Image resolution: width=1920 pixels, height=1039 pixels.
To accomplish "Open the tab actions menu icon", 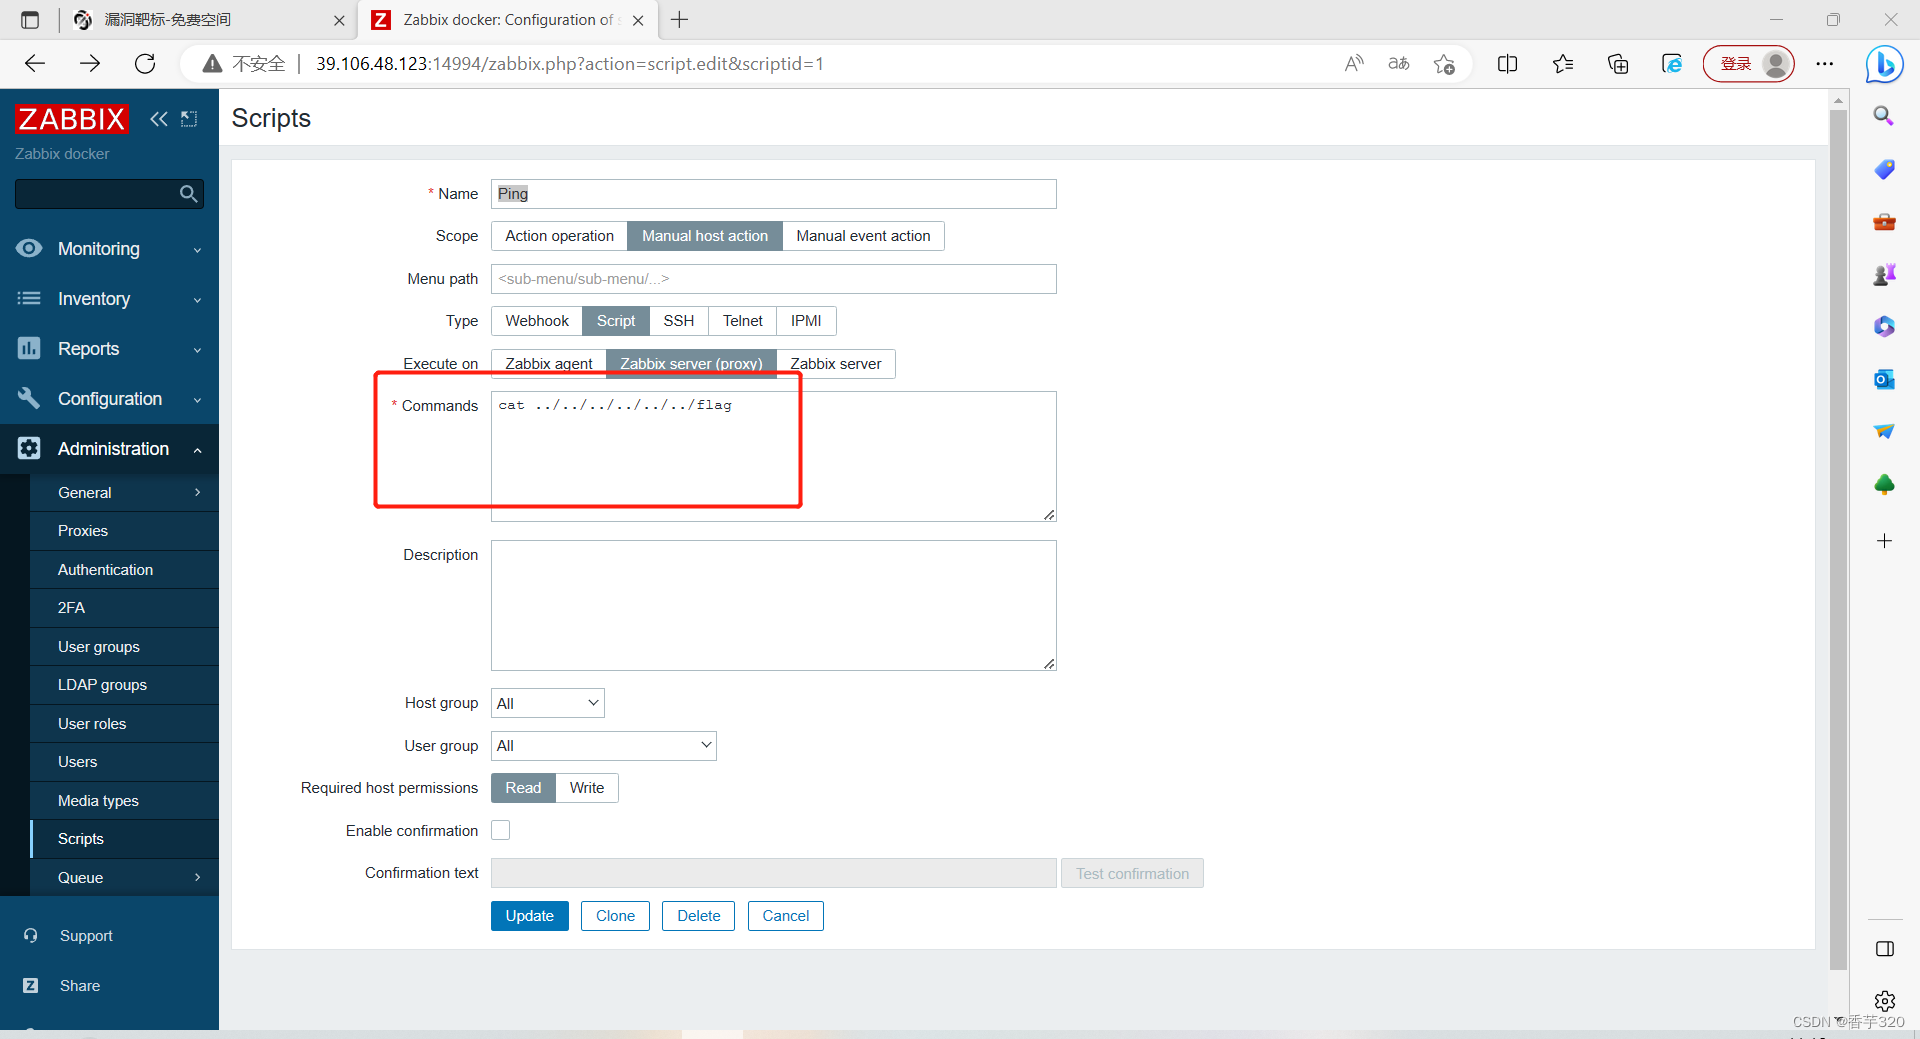I will point(30,20).
